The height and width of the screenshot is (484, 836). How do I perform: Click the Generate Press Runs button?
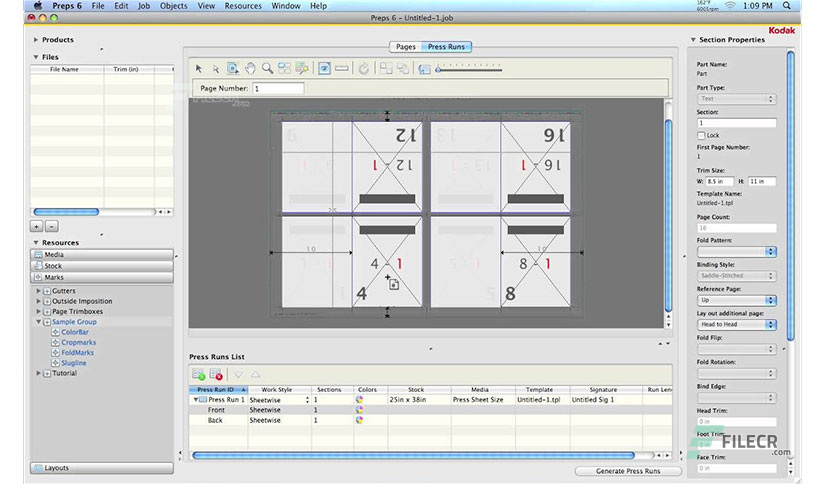click(628, 470)
